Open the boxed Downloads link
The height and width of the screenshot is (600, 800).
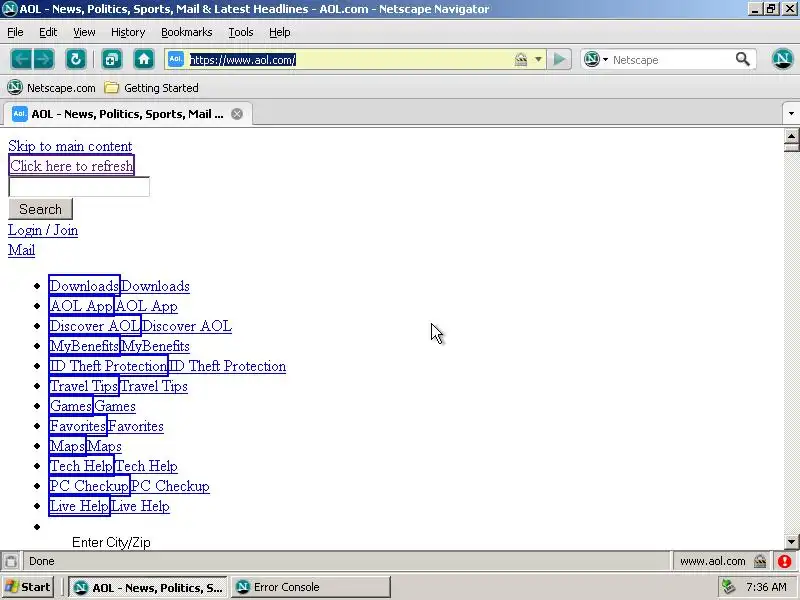(84, 286)
